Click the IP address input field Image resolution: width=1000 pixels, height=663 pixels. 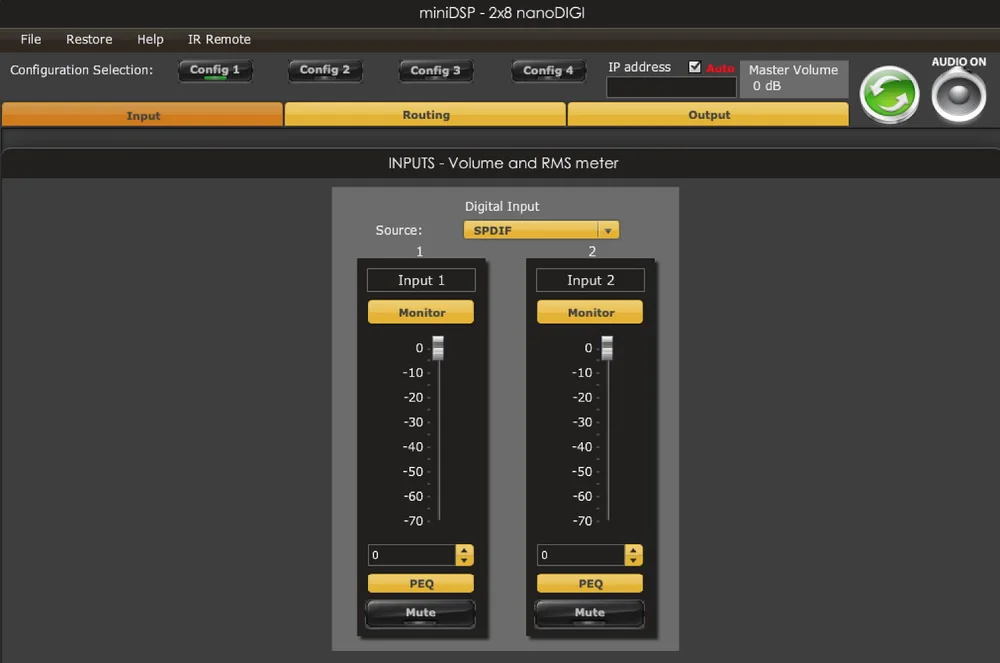coord(672,87)
